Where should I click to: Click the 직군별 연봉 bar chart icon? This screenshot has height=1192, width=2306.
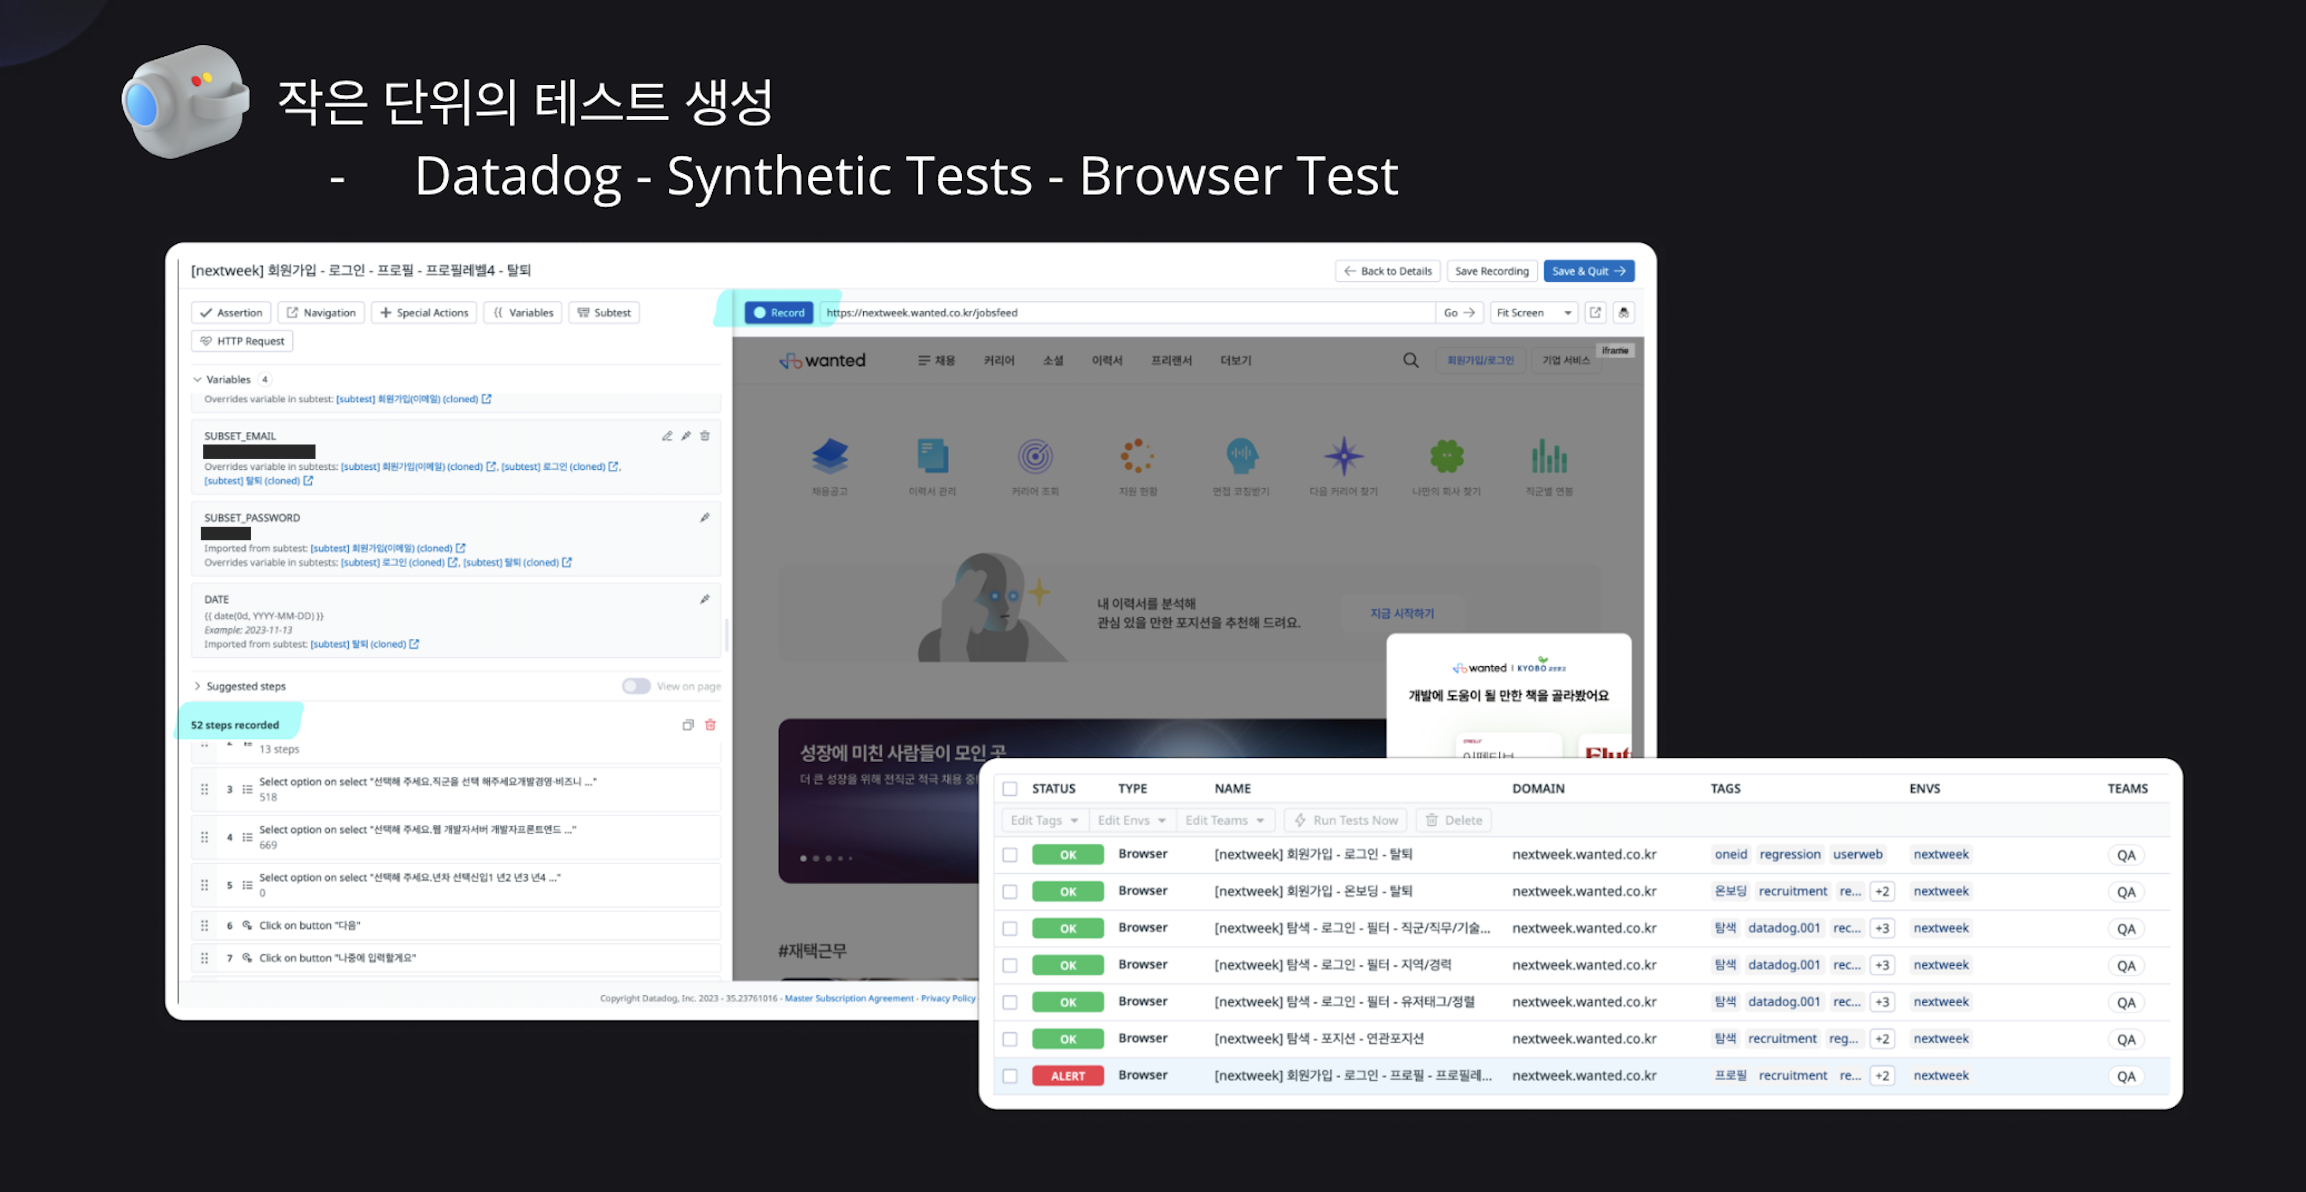(x=1549, y=456)
